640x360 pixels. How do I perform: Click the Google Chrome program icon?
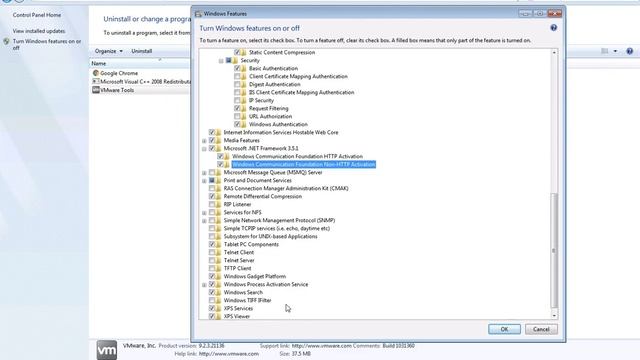(96, 73)
